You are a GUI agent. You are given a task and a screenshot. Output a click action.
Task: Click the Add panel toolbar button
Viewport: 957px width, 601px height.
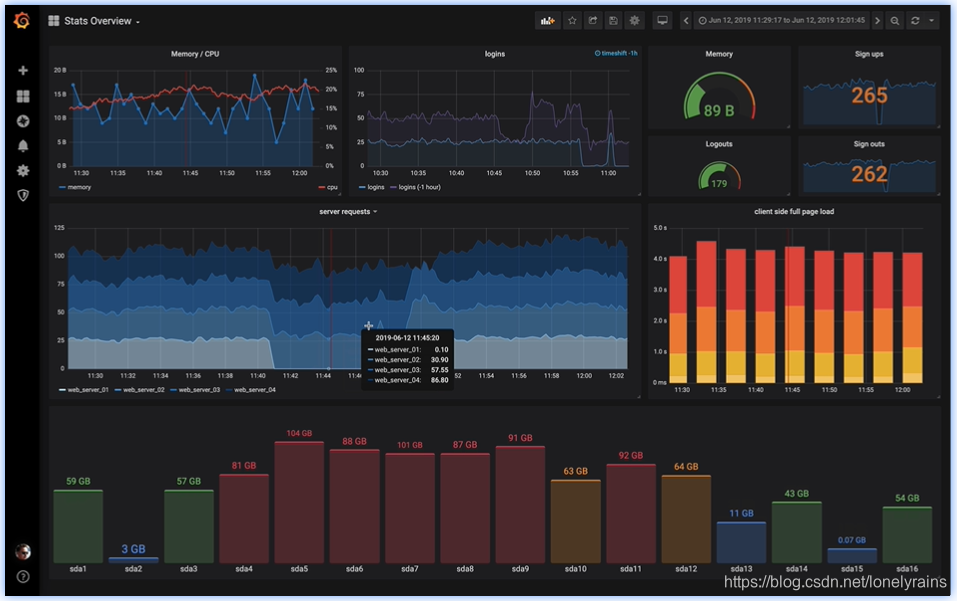tap(547, 21)
